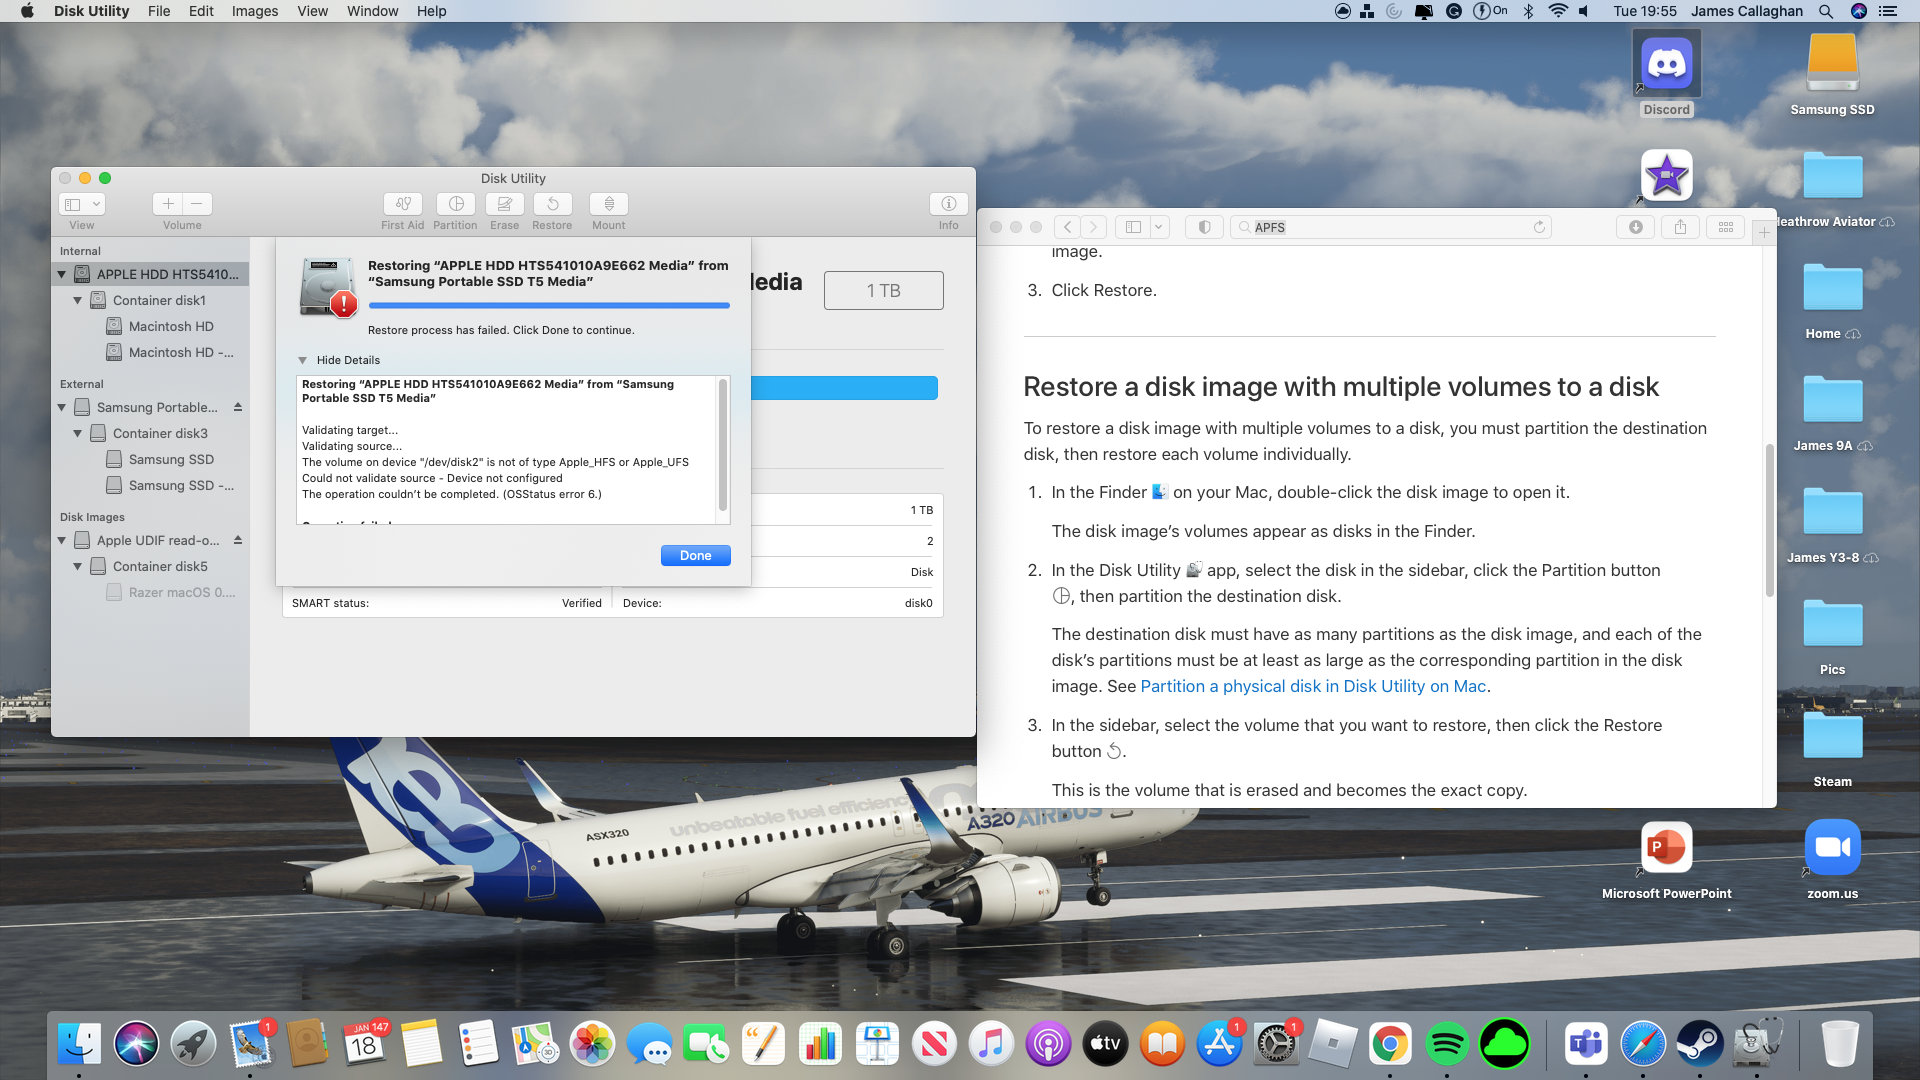Click the add volume plus button
The image size is (1920, 1080).
[168, 204]
